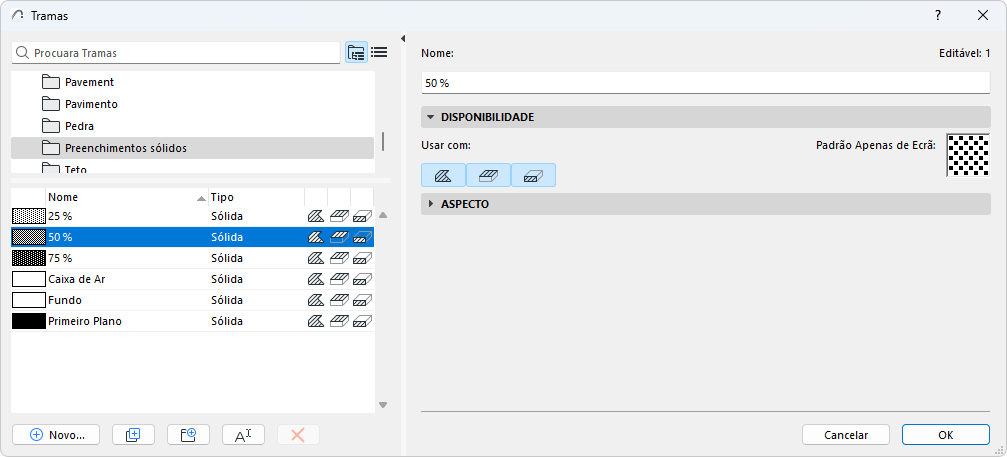
Task: Click the new folder icon button
Action: [x=188, y=435]
